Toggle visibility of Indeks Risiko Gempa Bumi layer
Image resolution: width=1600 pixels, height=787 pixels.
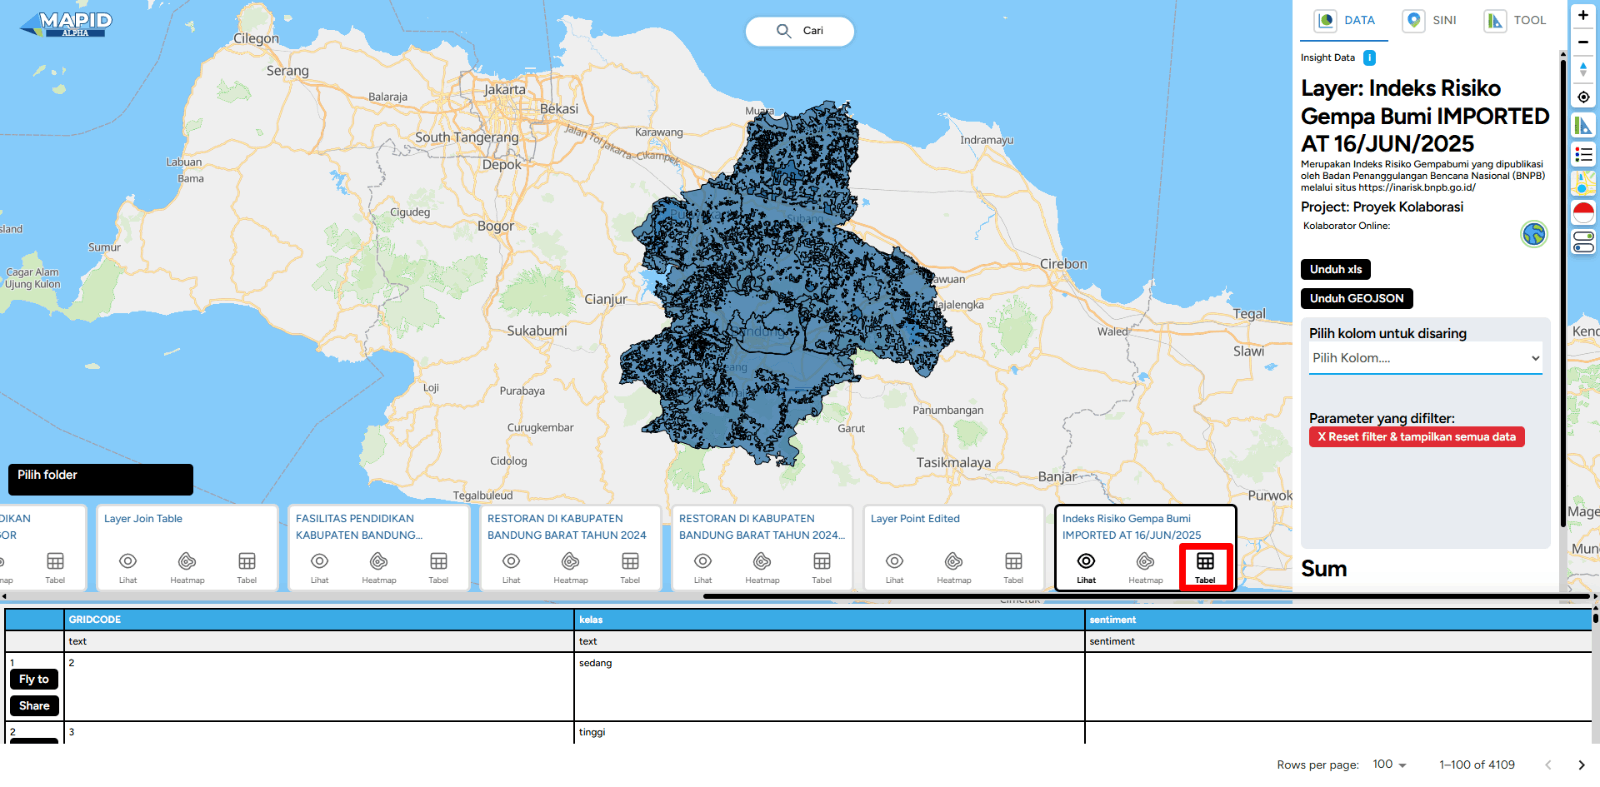tap(1086, 567)
